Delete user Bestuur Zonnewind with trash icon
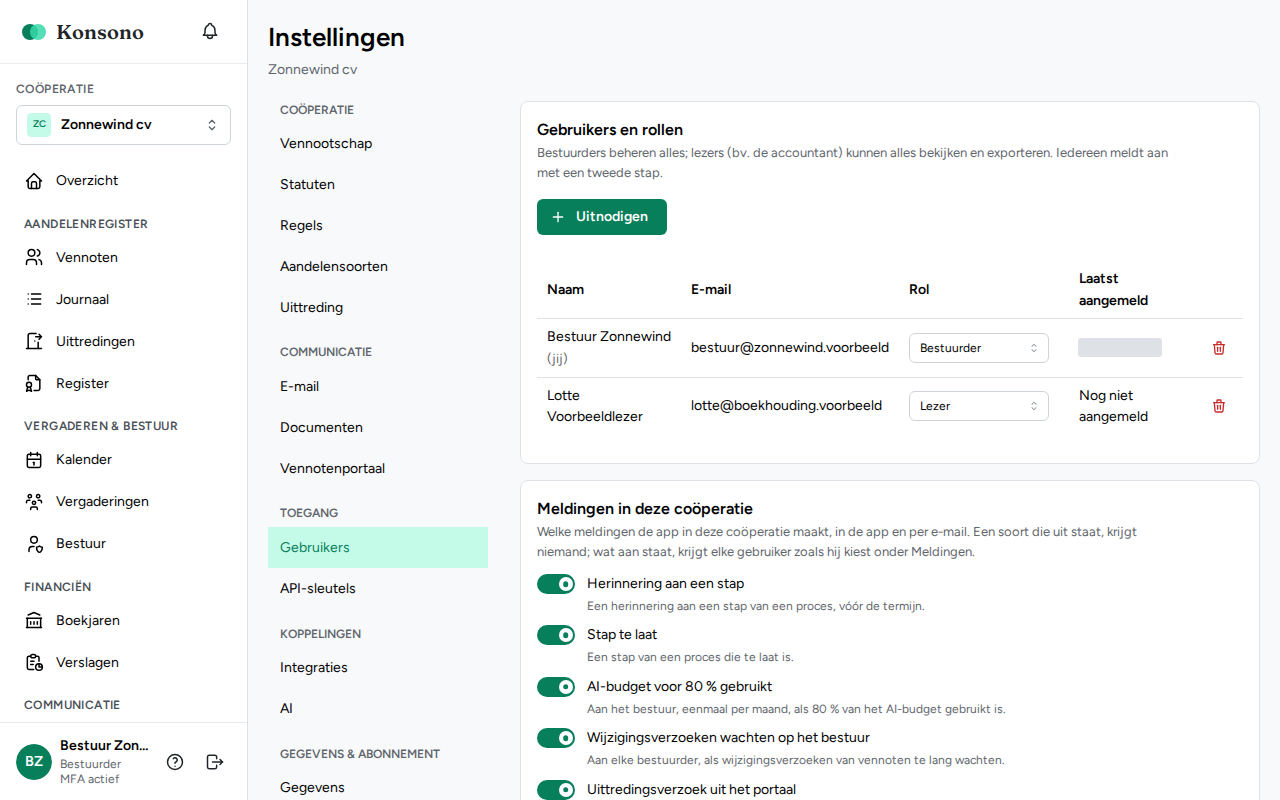This screenshot has height=800, width=1280. tap(1218, 348)
